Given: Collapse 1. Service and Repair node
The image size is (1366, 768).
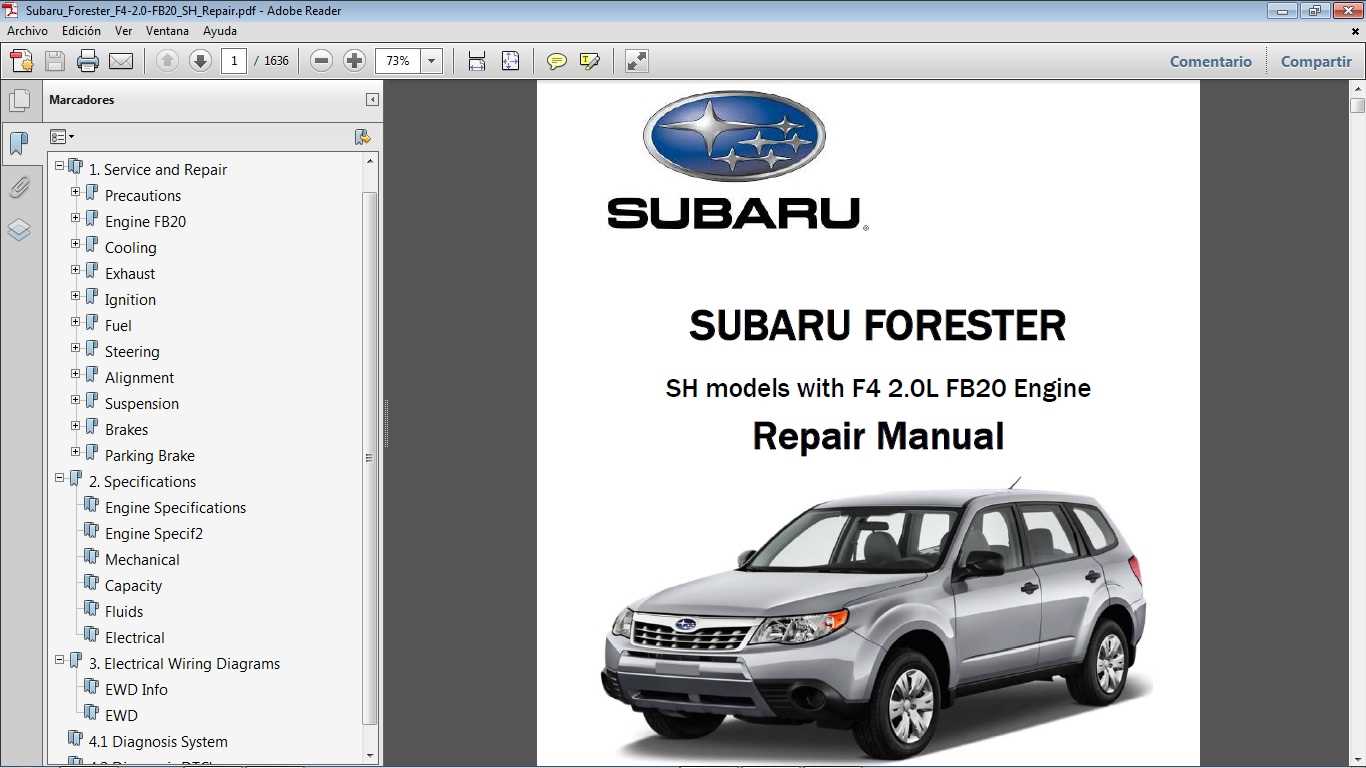Looking at the screenshot, I should pos(59,165).
